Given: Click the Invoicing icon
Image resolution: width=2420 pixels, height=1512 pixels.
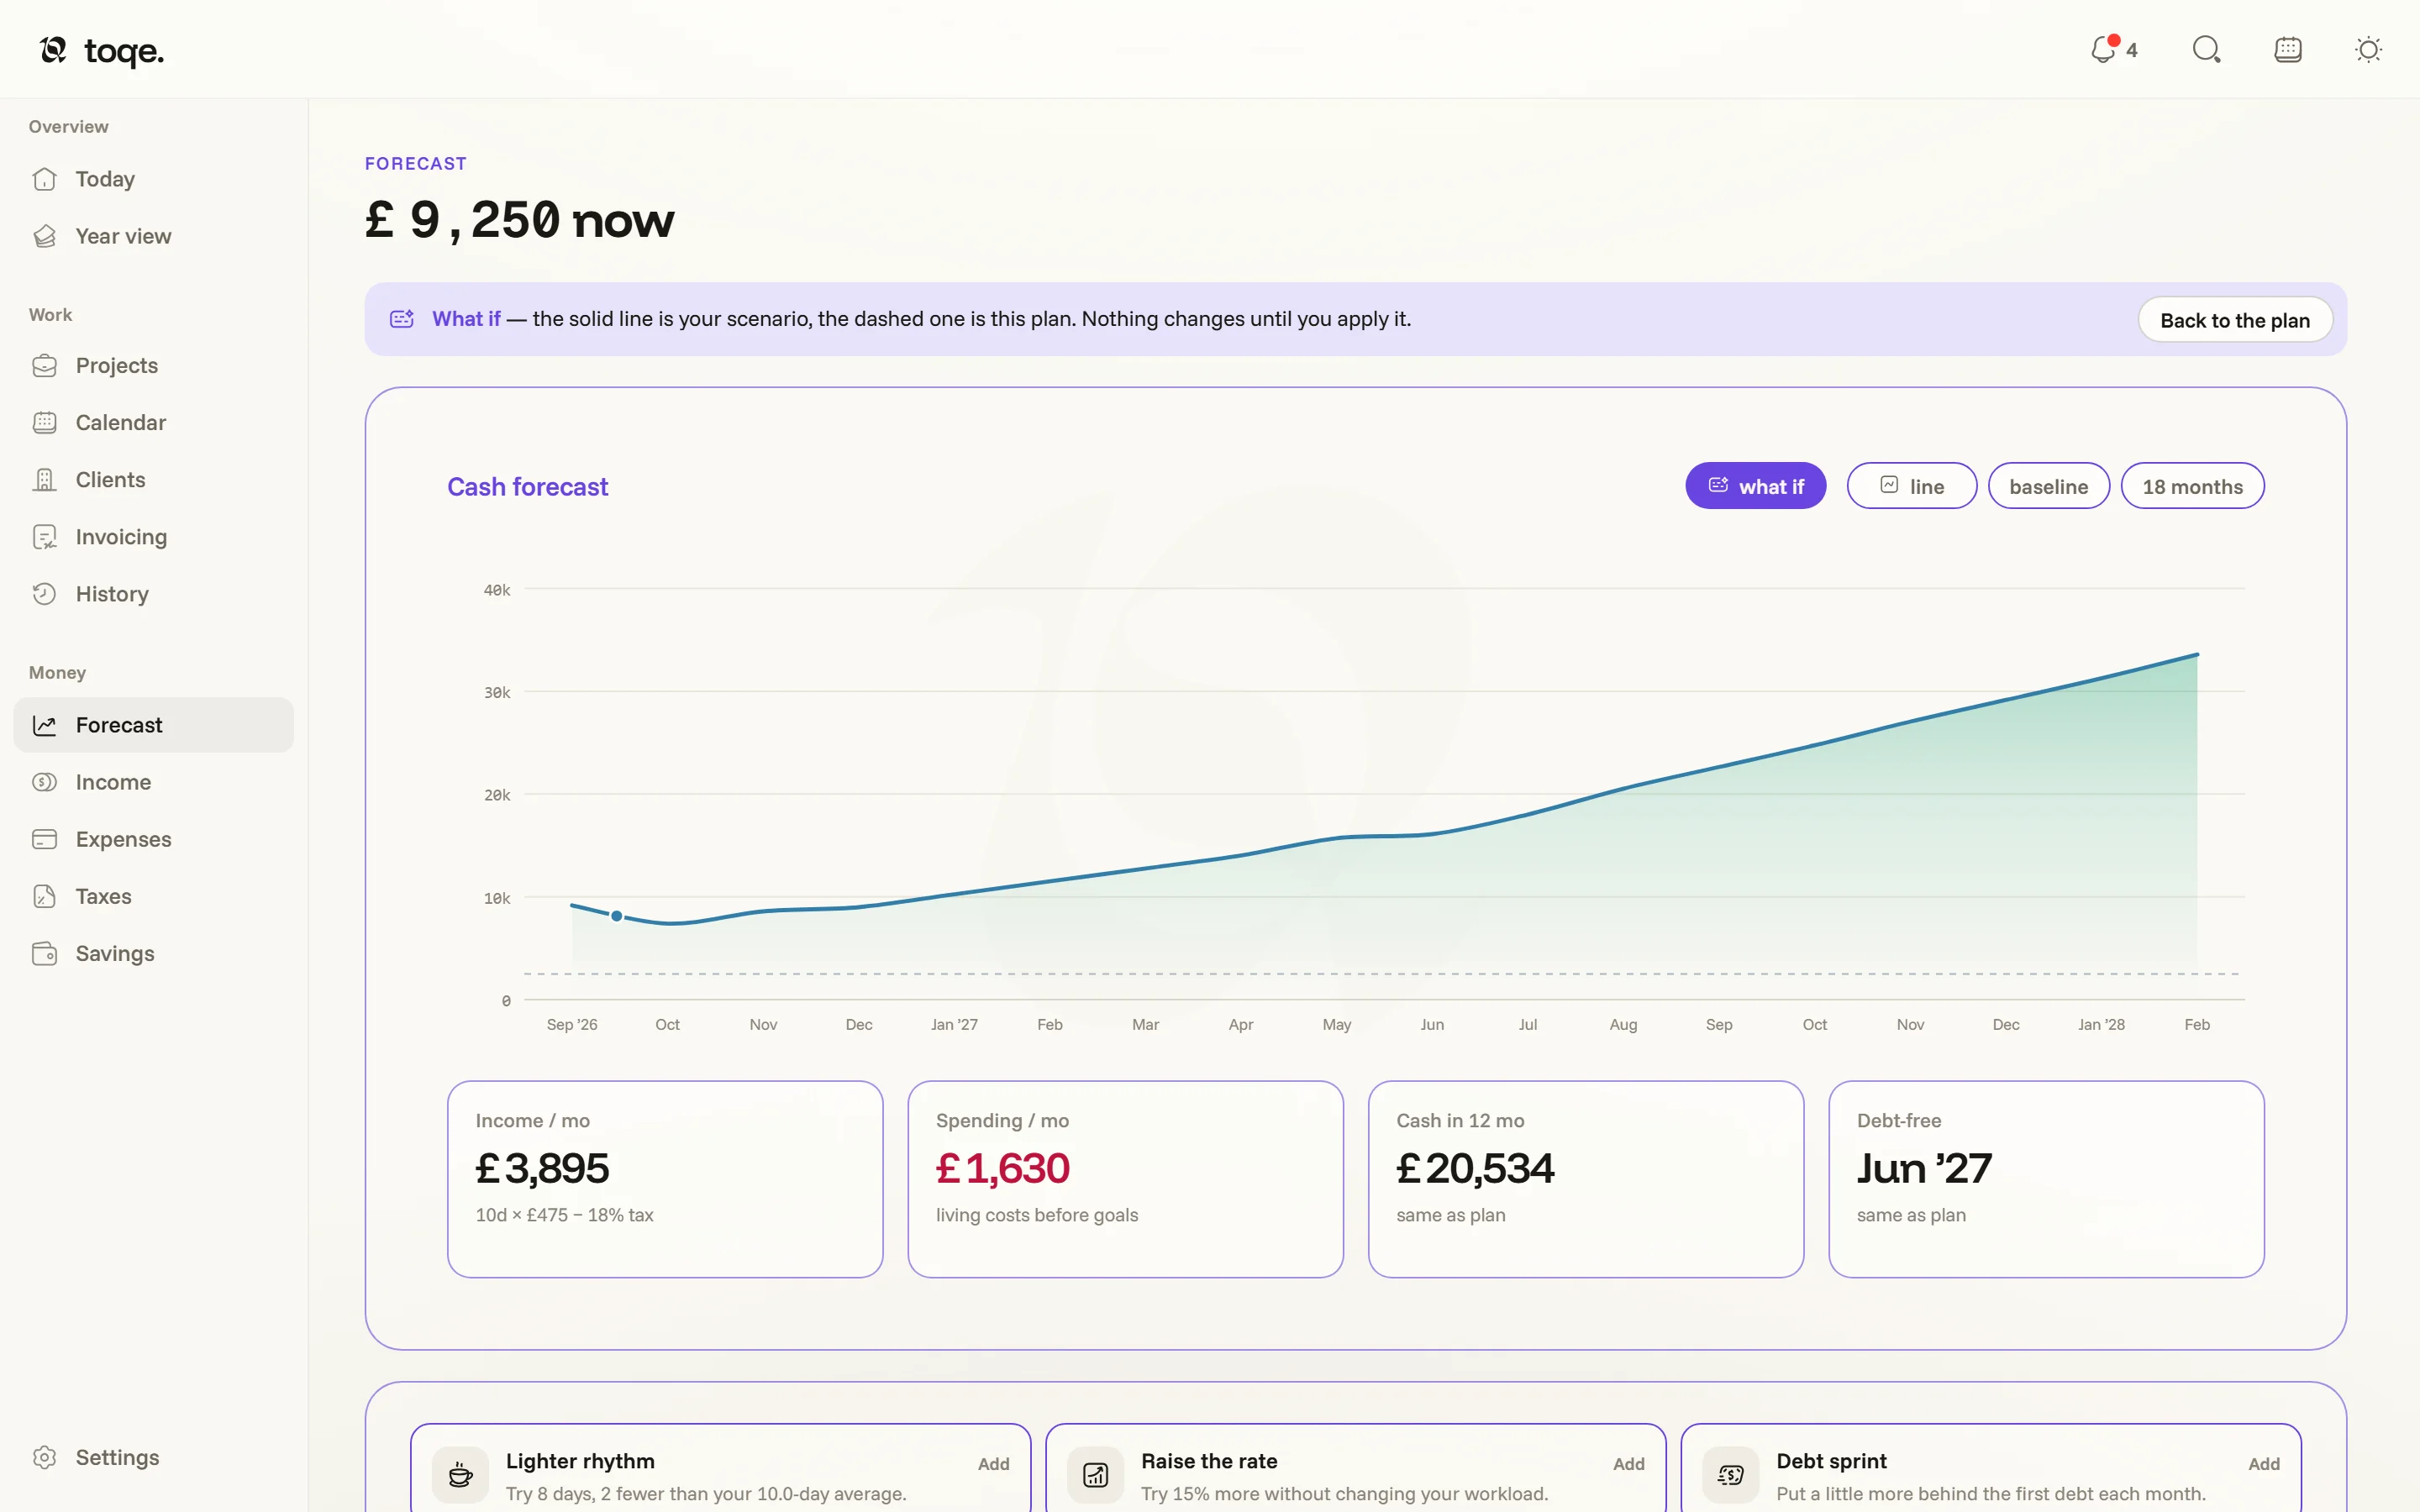Looking at the screenshot, I should coord(44,537).
